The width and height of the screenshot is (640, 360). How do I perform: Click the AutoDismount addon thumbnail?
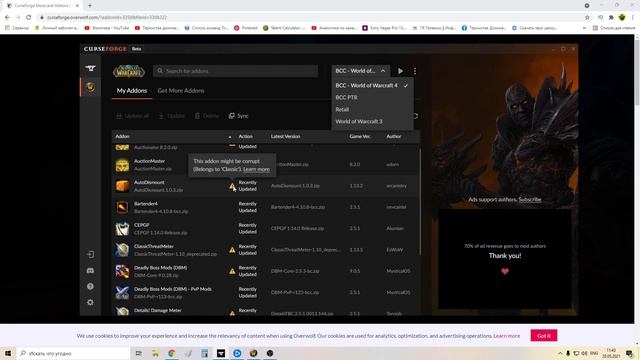122,186
